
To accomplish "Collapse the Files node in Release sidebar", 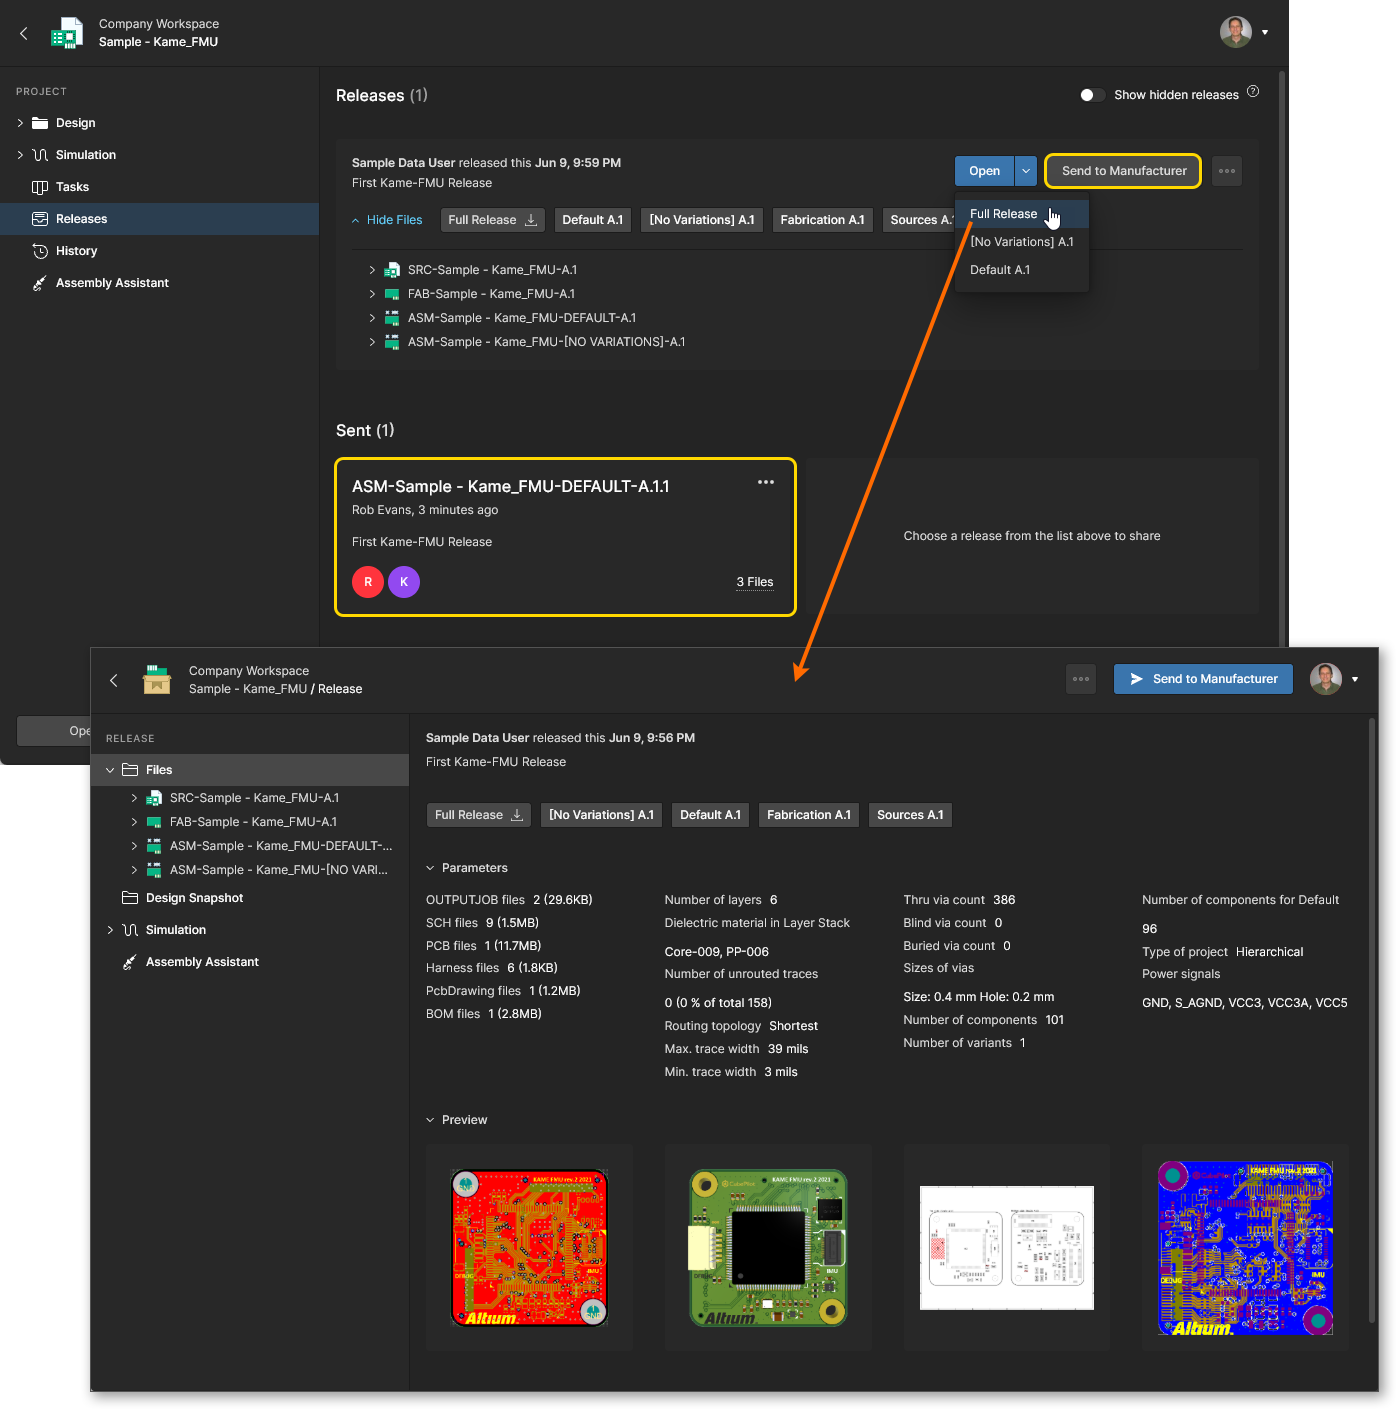I will pyautogui.click(x=110, y=770).
